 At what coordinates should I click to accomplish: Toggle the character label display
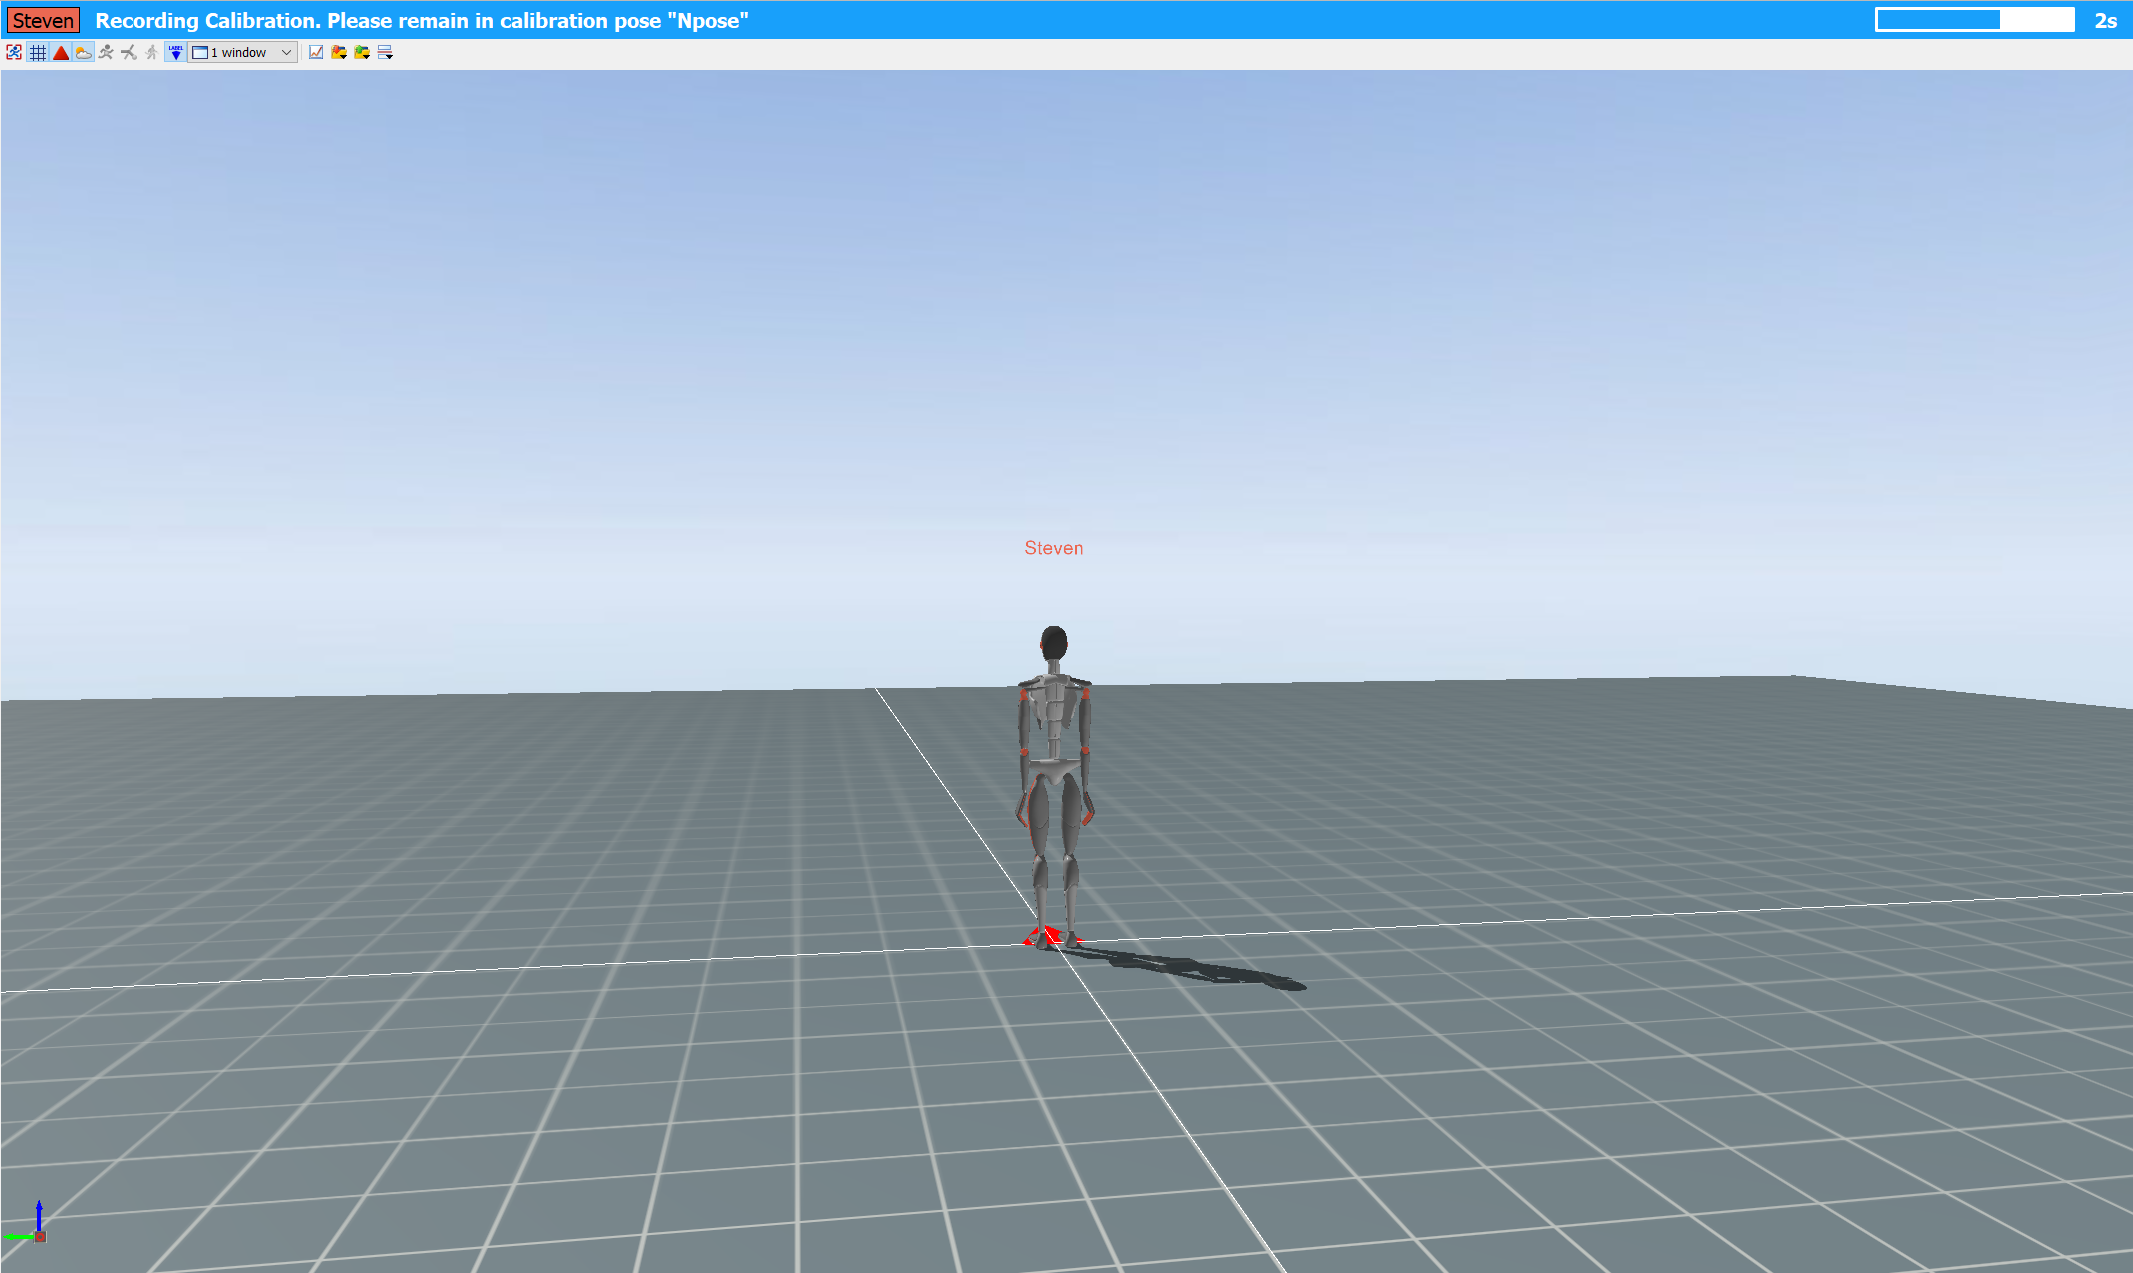[175, 52]
